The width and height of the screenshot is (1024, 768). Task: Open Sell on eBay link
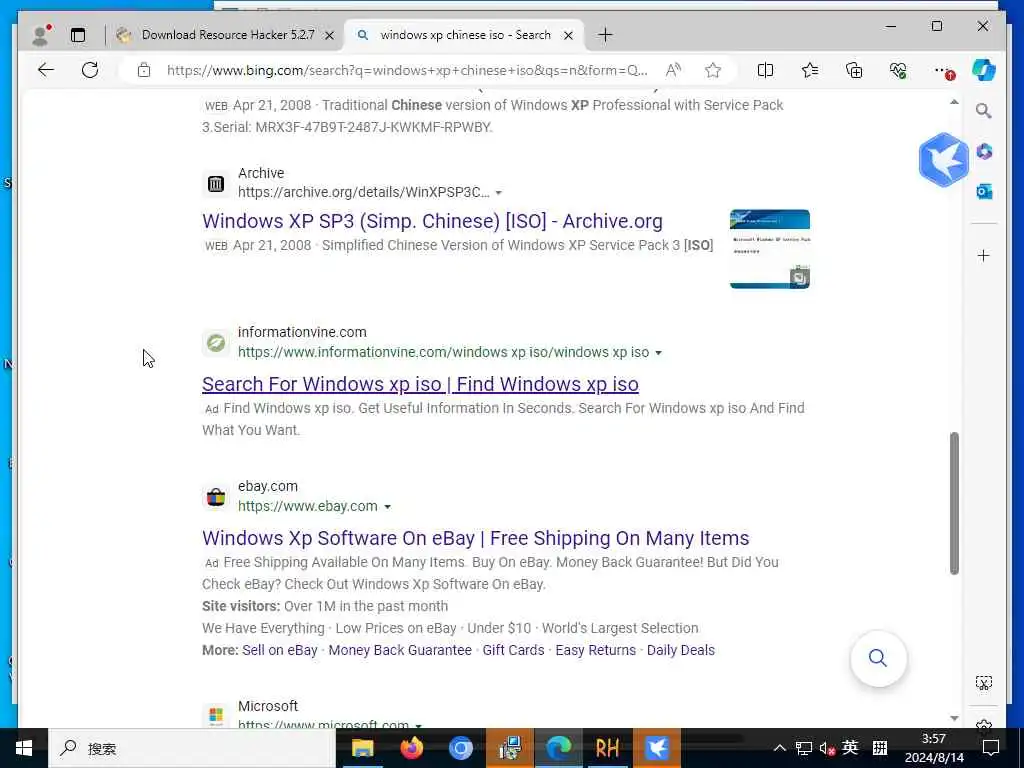(280, 650)
